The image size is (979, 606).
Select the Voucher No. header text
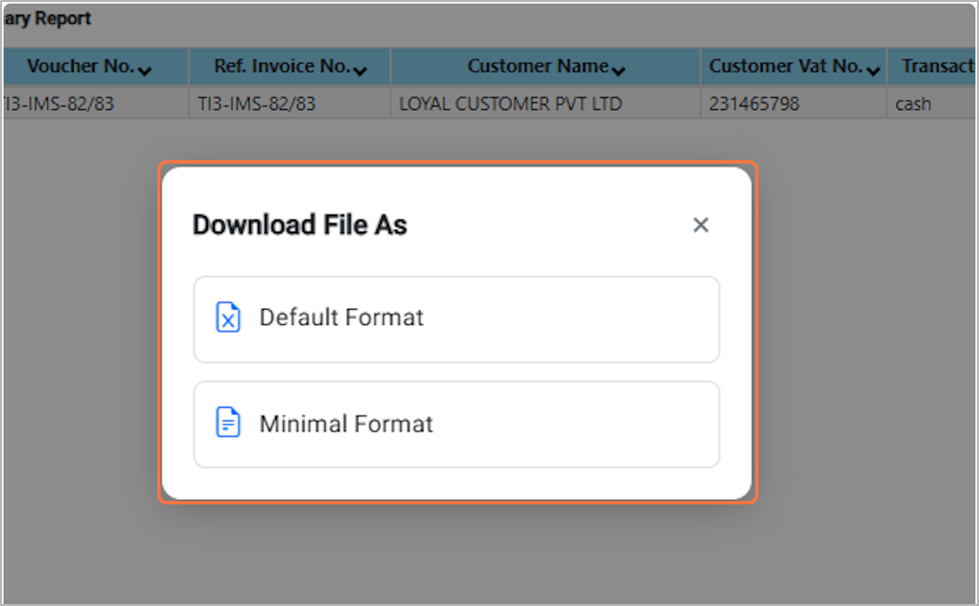point(80,67)
